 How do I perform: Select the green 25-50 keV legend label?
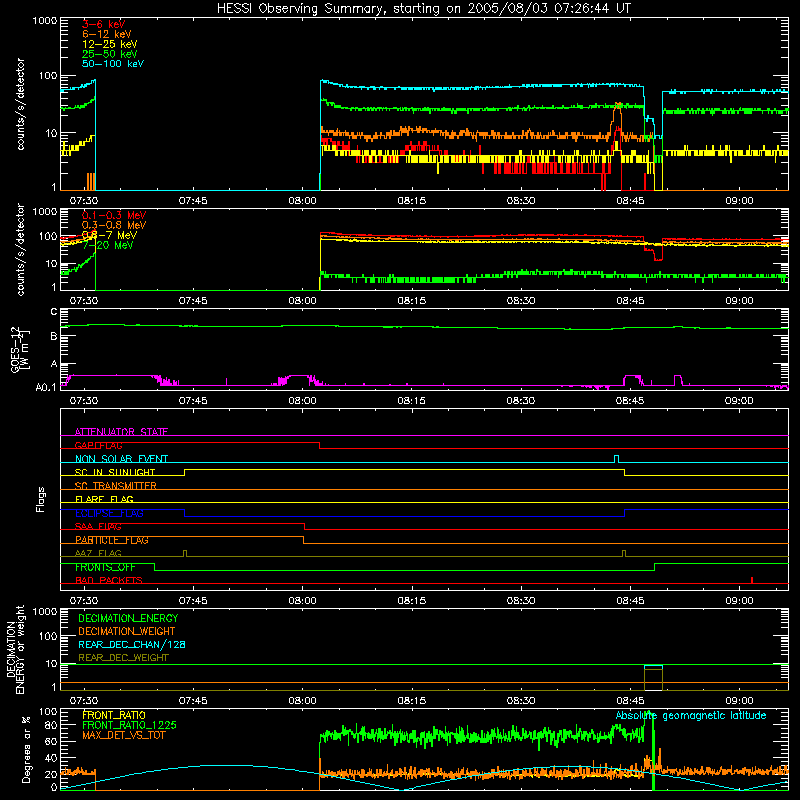[x=110, y=54]
